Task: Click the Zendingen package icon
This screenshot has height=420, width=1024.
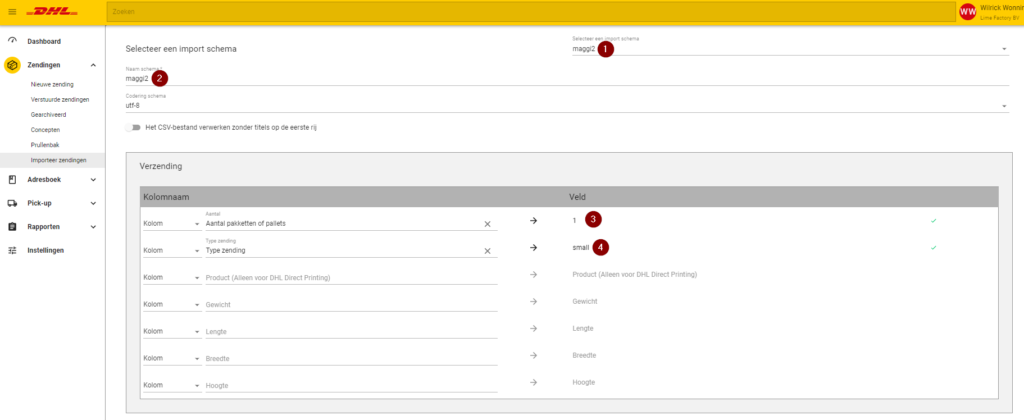Action: [12, 65]
